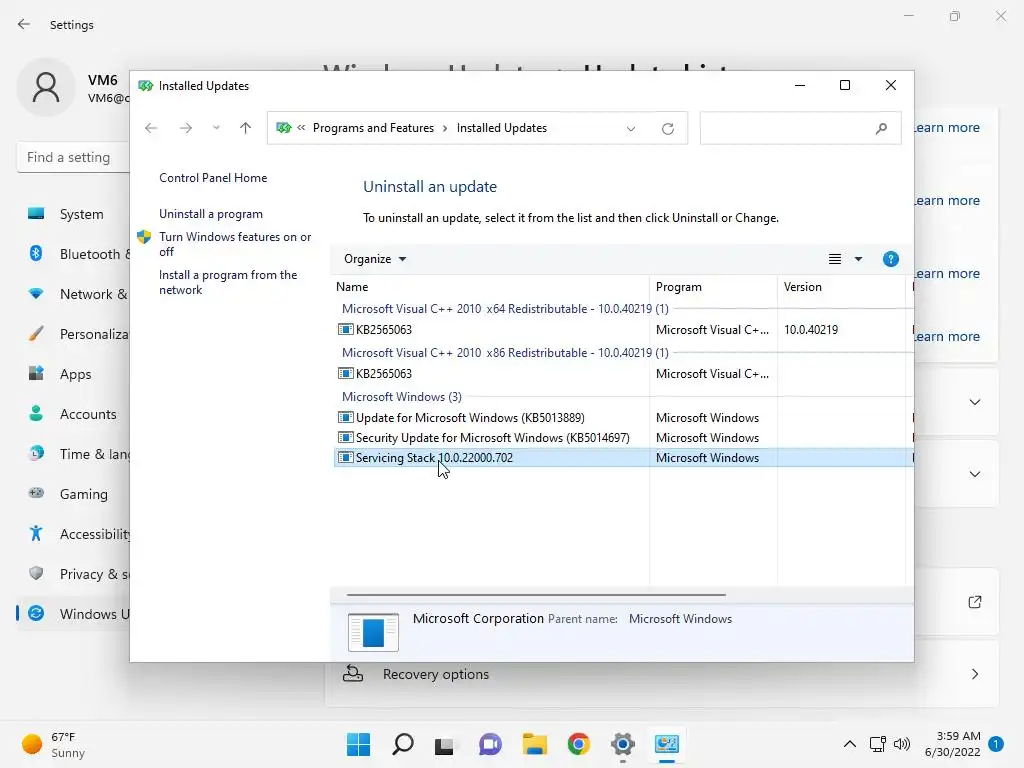Click the Gaming controller icon
This screenshot has height=768, width=1024.
pos(37,493)
